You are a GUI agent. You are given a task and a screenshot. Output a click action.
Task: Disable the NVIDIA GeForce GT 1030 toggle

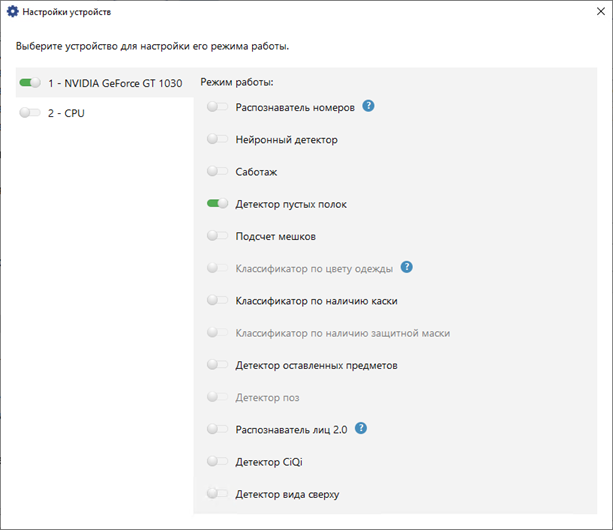tap(29, 83)
